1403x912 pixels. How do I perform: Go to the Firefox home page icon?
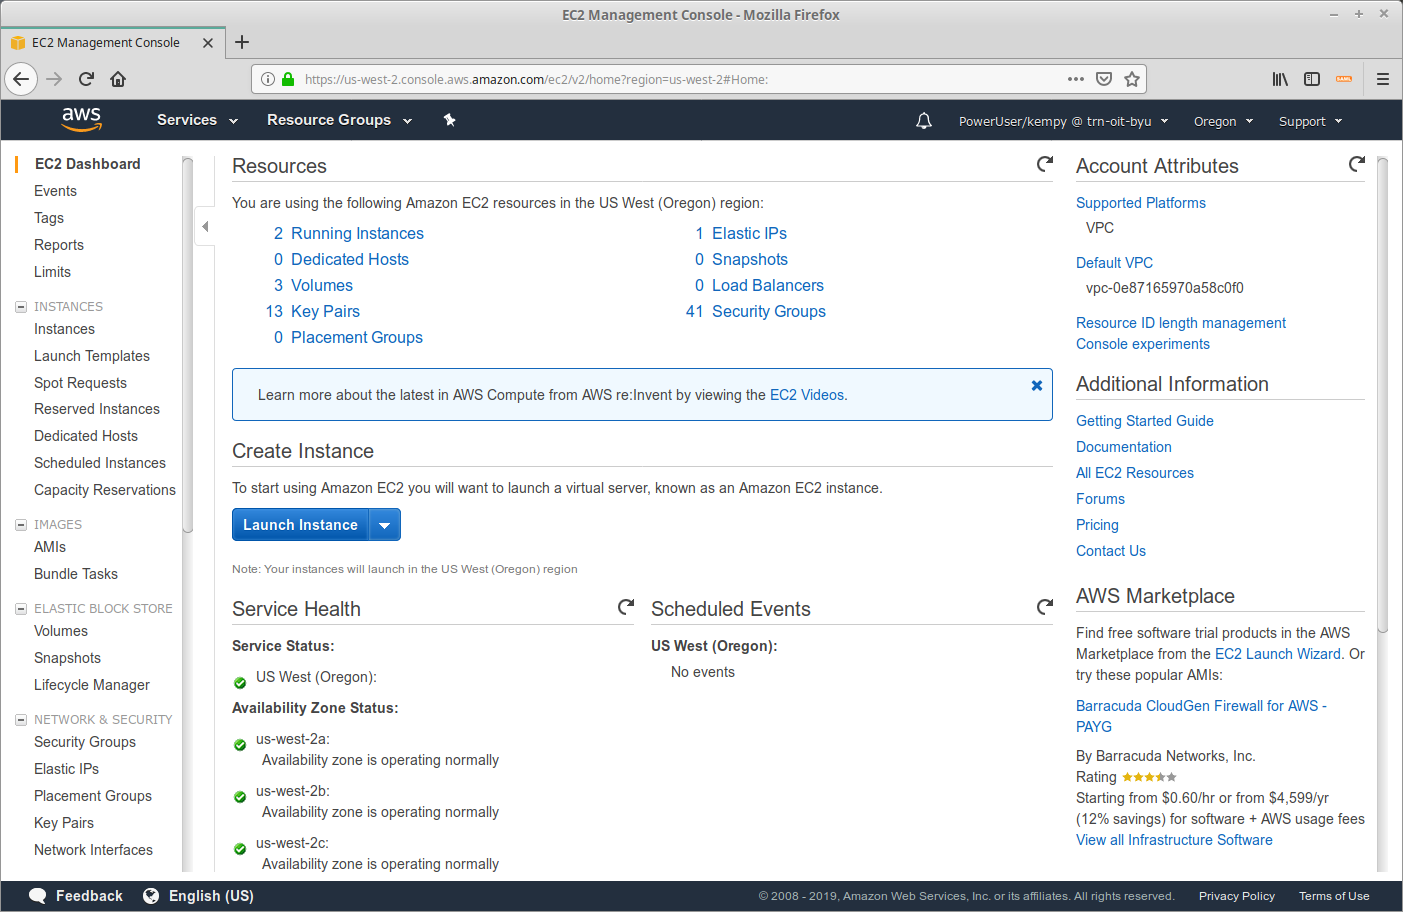118,79
